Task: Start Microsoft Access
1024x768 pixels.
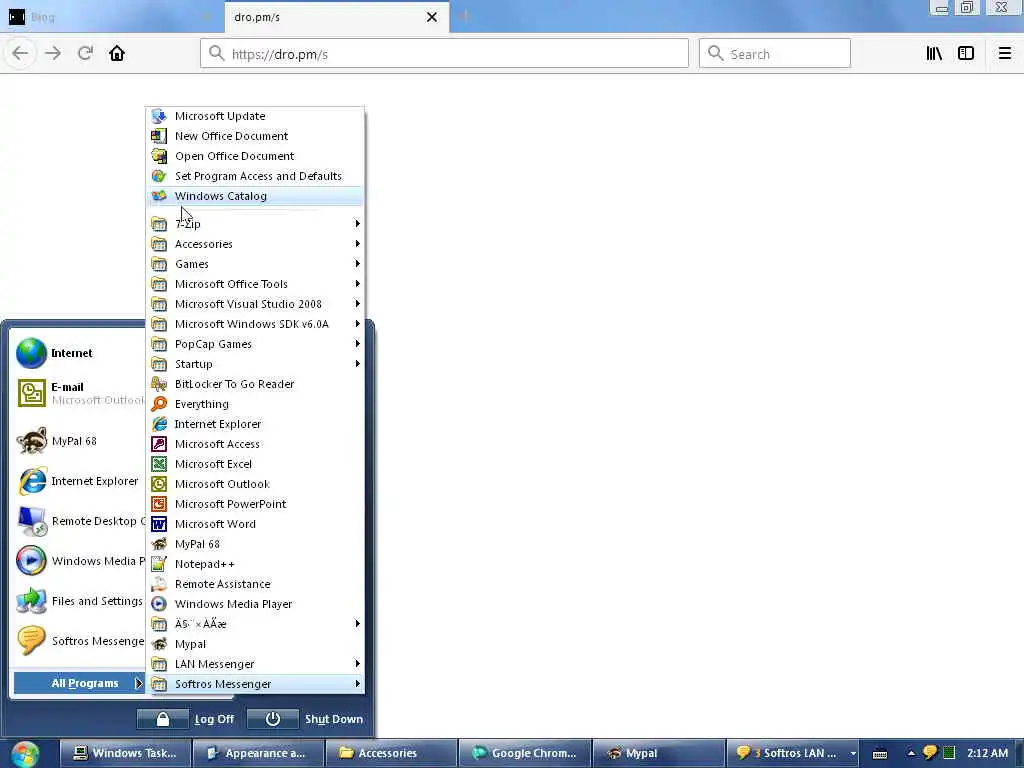Action: pos(255,444)
